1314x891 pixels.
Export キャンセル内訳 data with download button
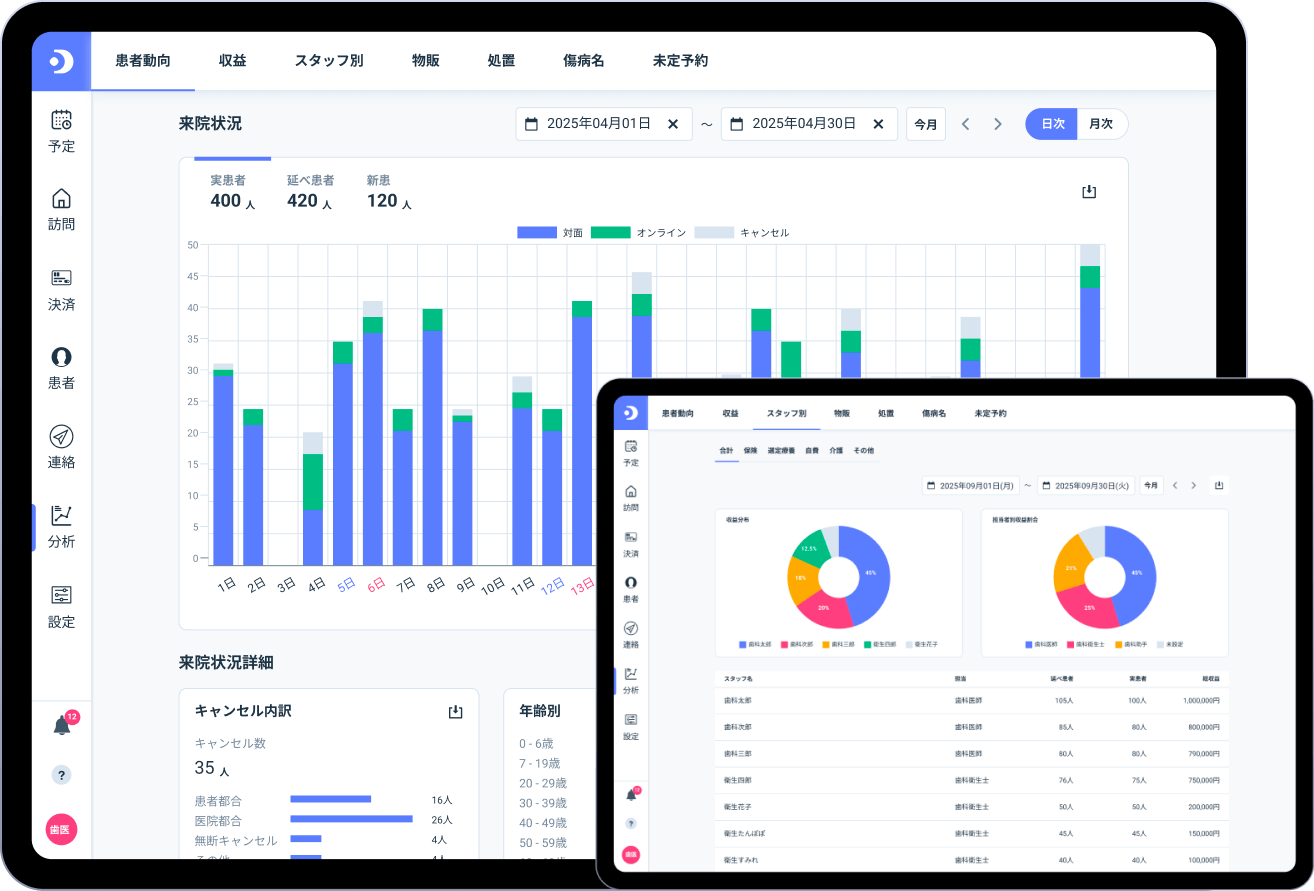point(456,711)
